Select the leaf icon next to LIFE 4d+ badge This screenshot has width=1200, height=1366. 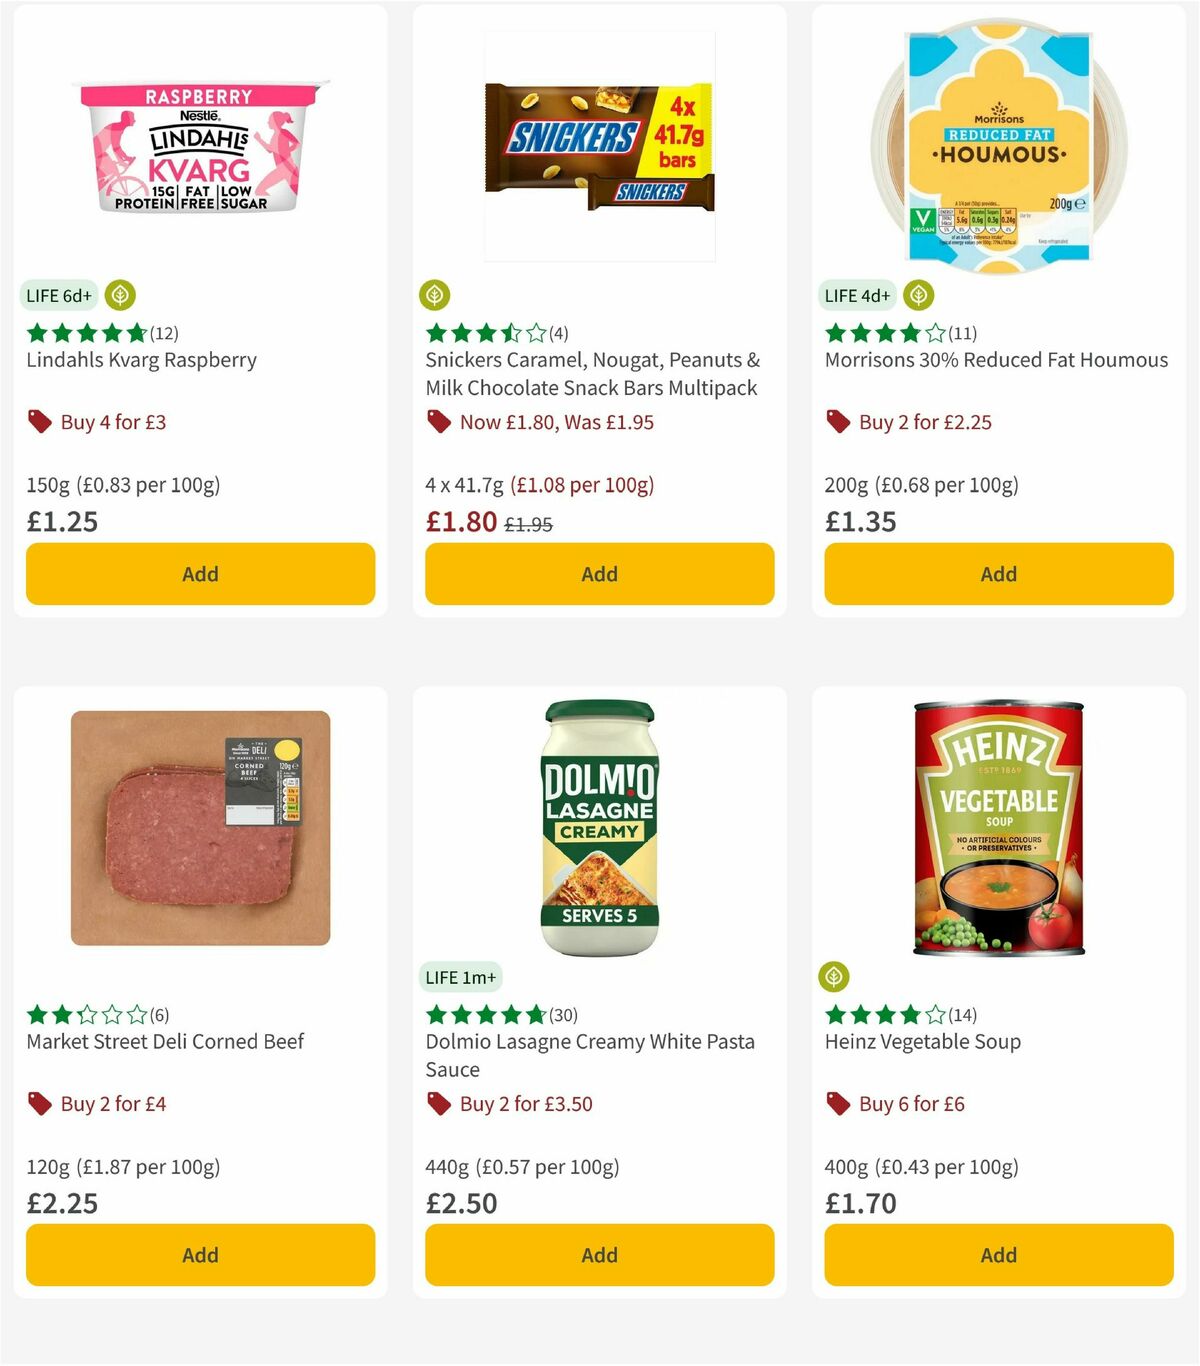[x=917, y=295]
